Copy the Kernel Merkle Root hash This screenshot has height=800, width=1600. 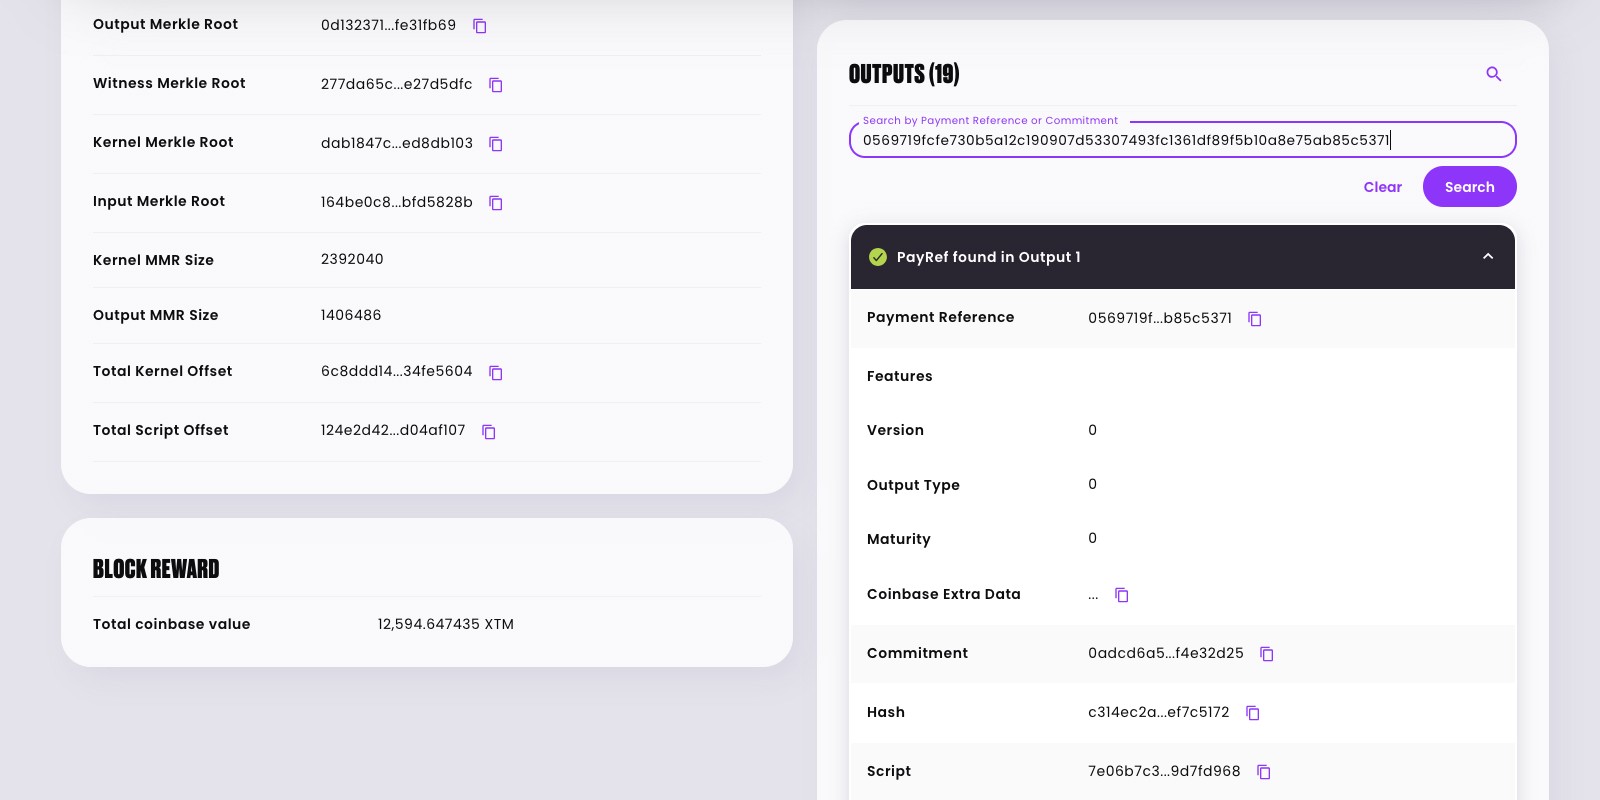tap(496, 144)
